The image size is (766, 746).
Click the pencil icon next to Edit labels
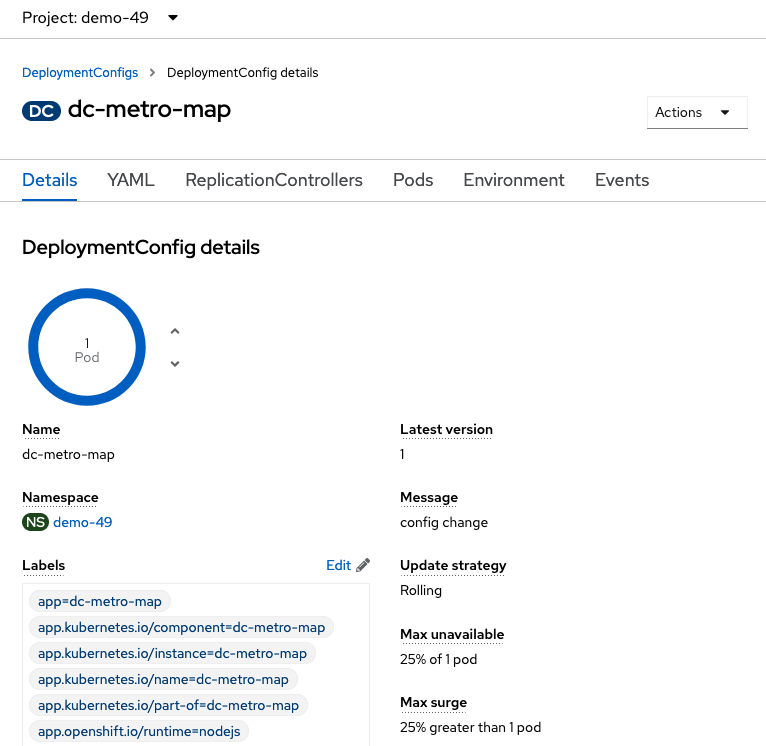pos(363,565)
